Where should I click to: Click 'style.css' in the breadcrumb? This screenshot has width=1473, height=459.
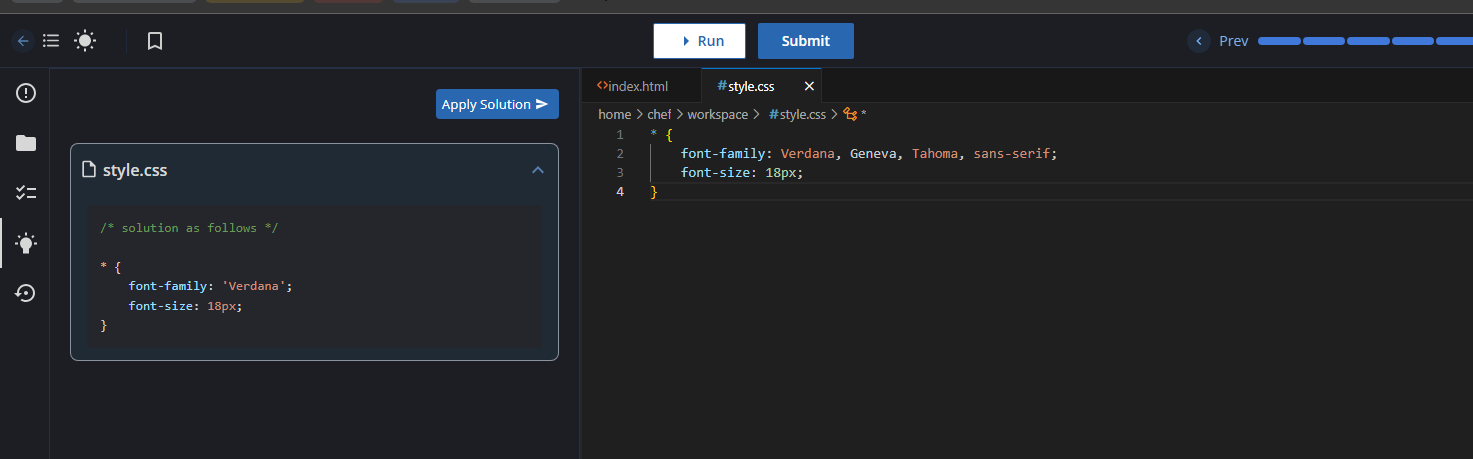797,114
